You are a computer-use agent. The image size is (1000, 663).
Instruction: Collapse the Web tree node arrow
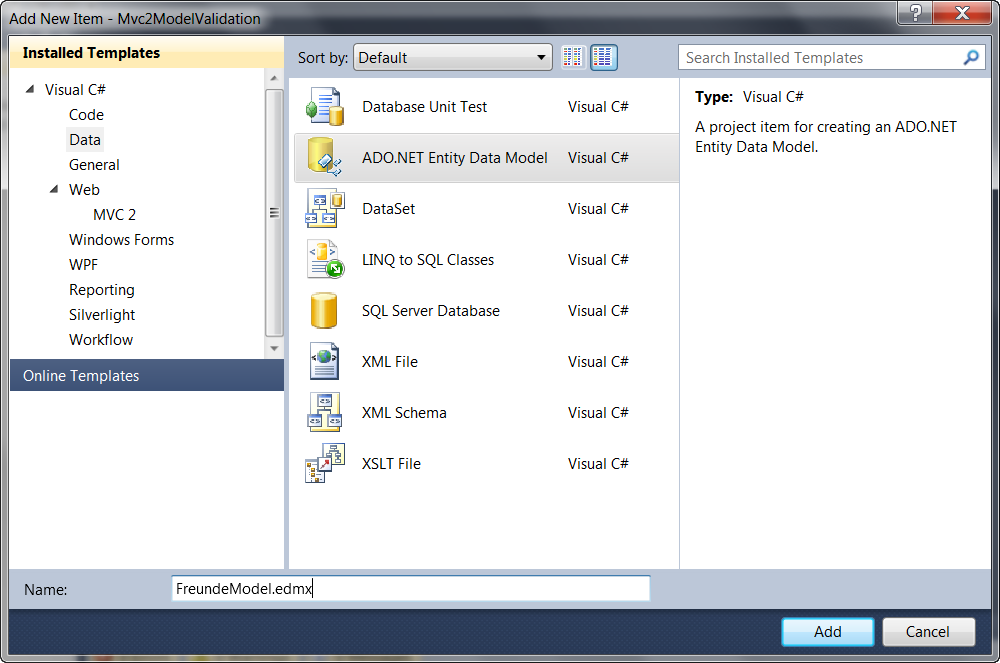54,190
